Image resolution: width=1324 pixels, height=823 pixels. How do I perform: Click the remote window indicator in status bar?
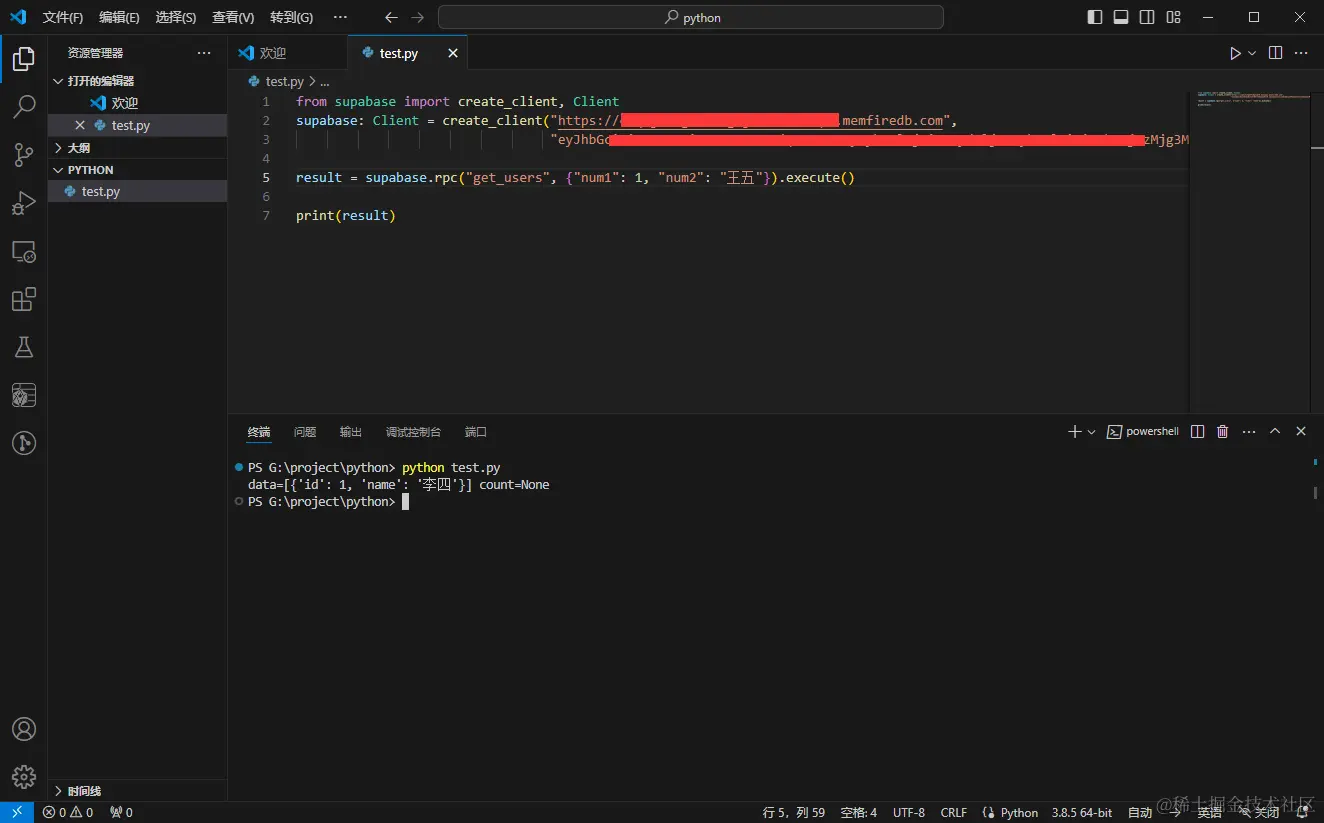point(17,812)
